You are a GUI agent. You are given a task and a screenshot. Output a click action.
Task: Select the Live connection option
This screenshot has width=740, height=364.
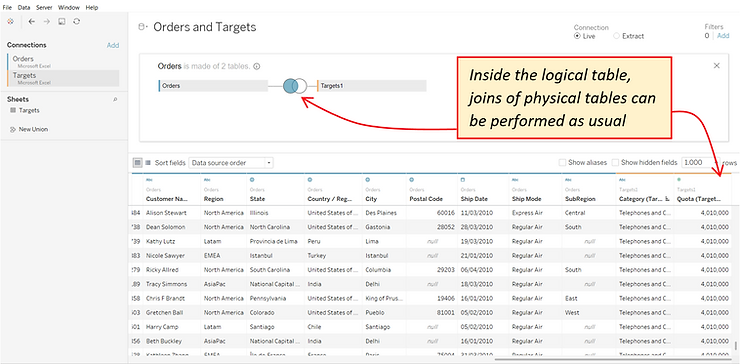point(577,36)
